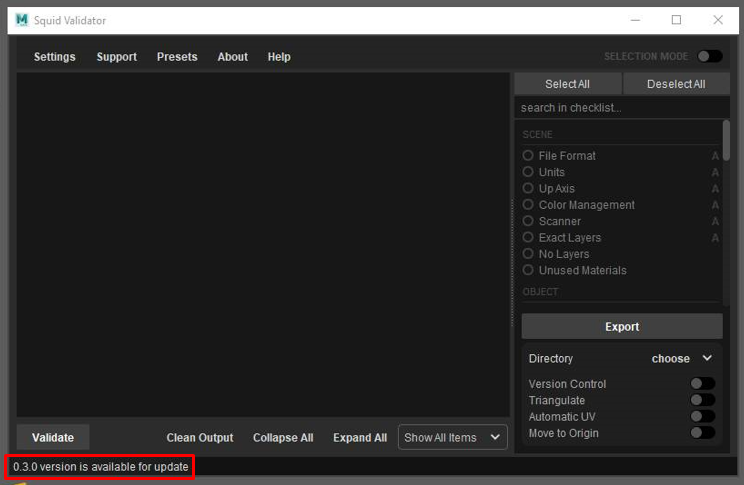The image size is (744, 485).
Task: Toggle the Selection Mode switch
Action: [710, 56]
